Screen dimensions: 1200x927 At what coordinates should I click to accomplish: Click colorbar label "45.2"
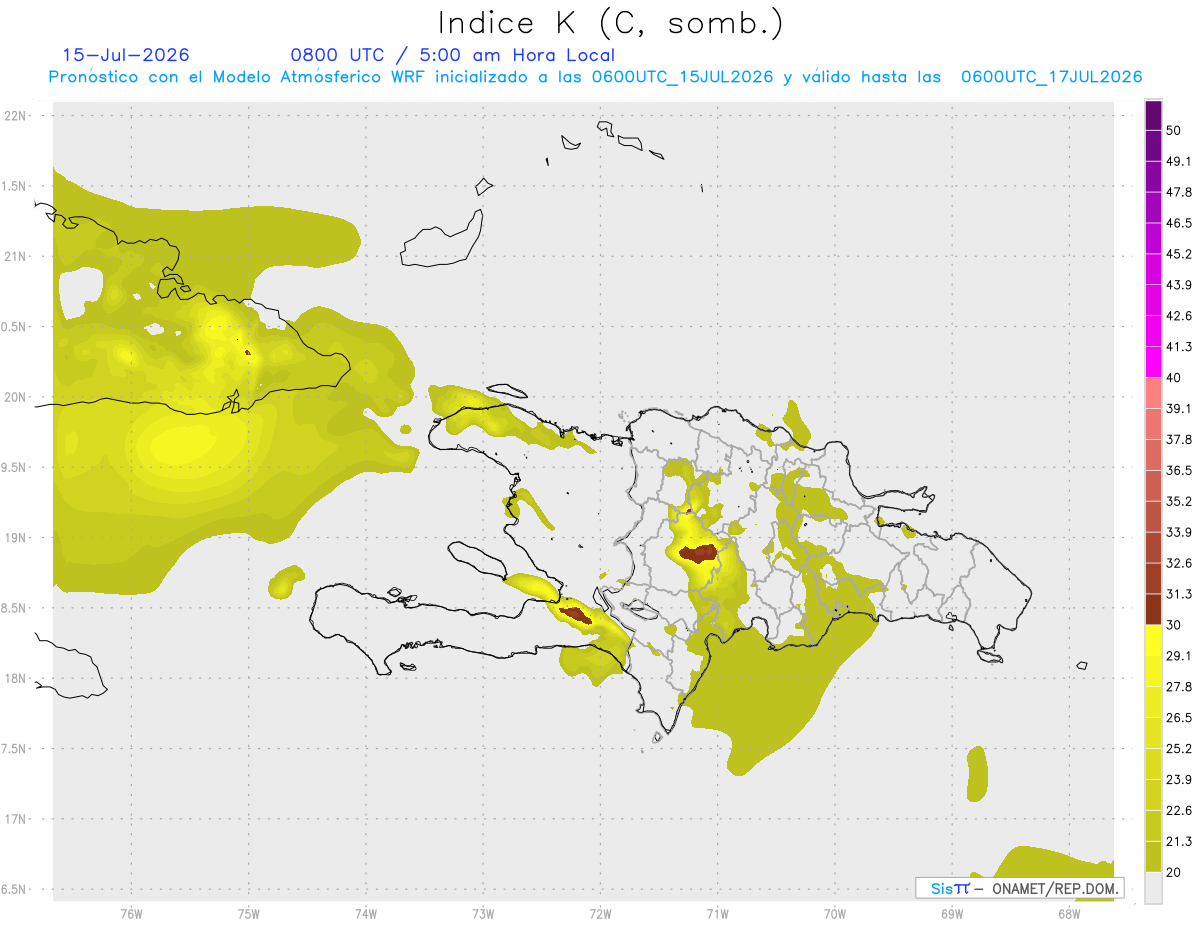(1179, 254)
